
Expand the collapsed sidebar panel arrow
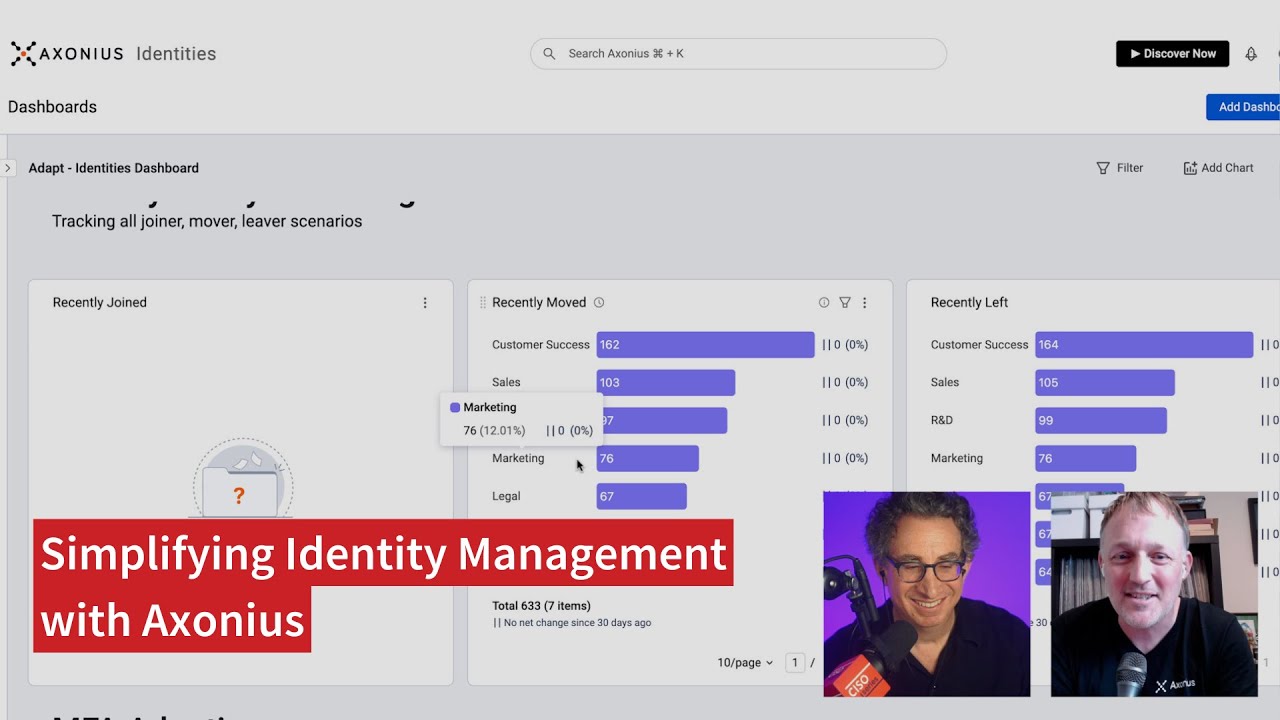[7, 168]
